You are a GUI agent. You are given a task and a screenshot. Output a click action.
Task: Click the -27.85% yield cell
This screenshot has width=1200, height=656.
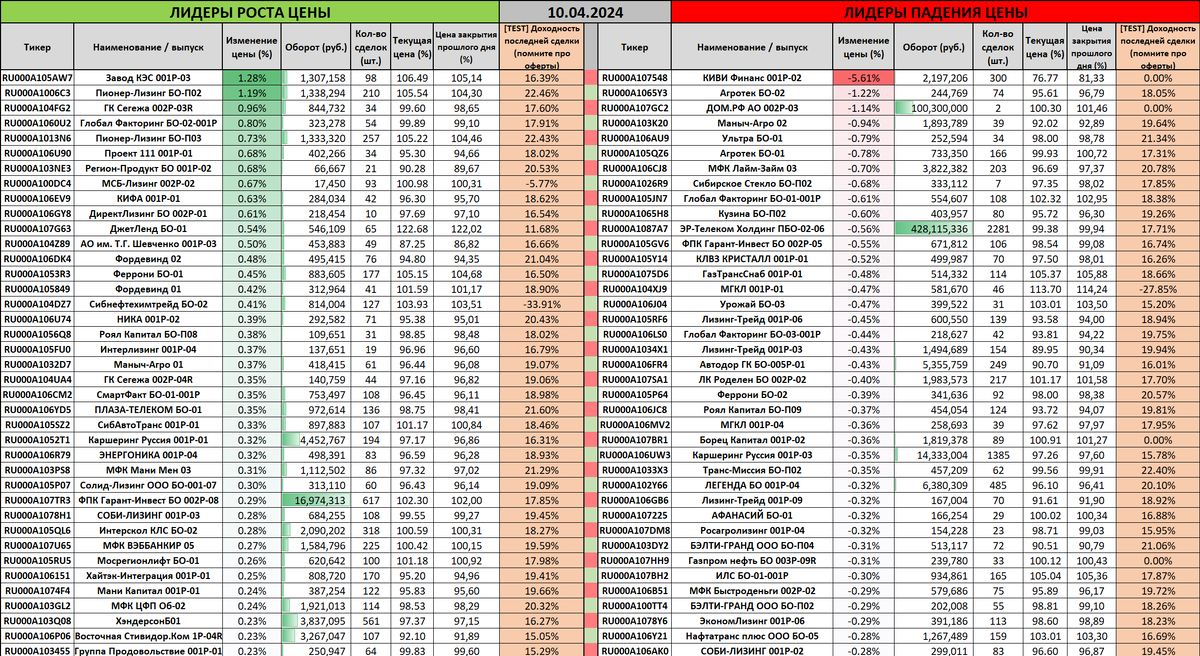pos(1158,288)
